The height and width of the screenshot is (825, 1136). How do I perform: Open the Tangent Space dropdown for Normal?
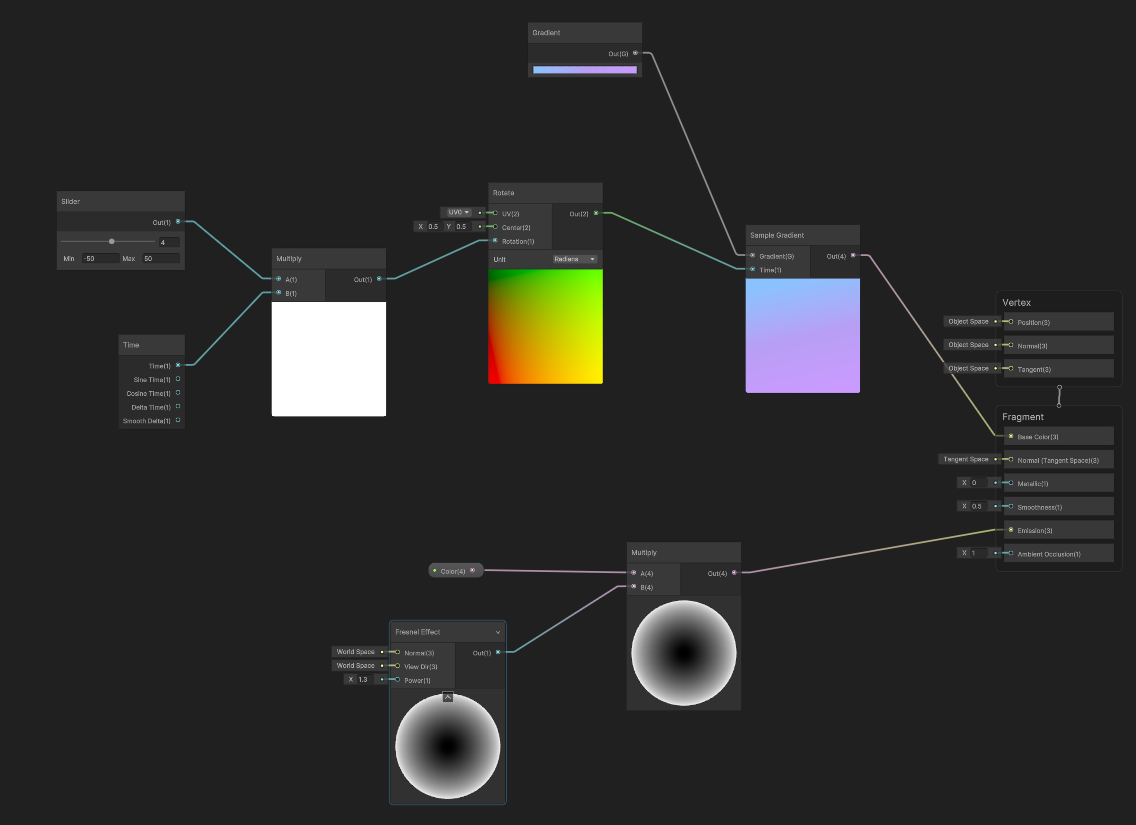966,459
